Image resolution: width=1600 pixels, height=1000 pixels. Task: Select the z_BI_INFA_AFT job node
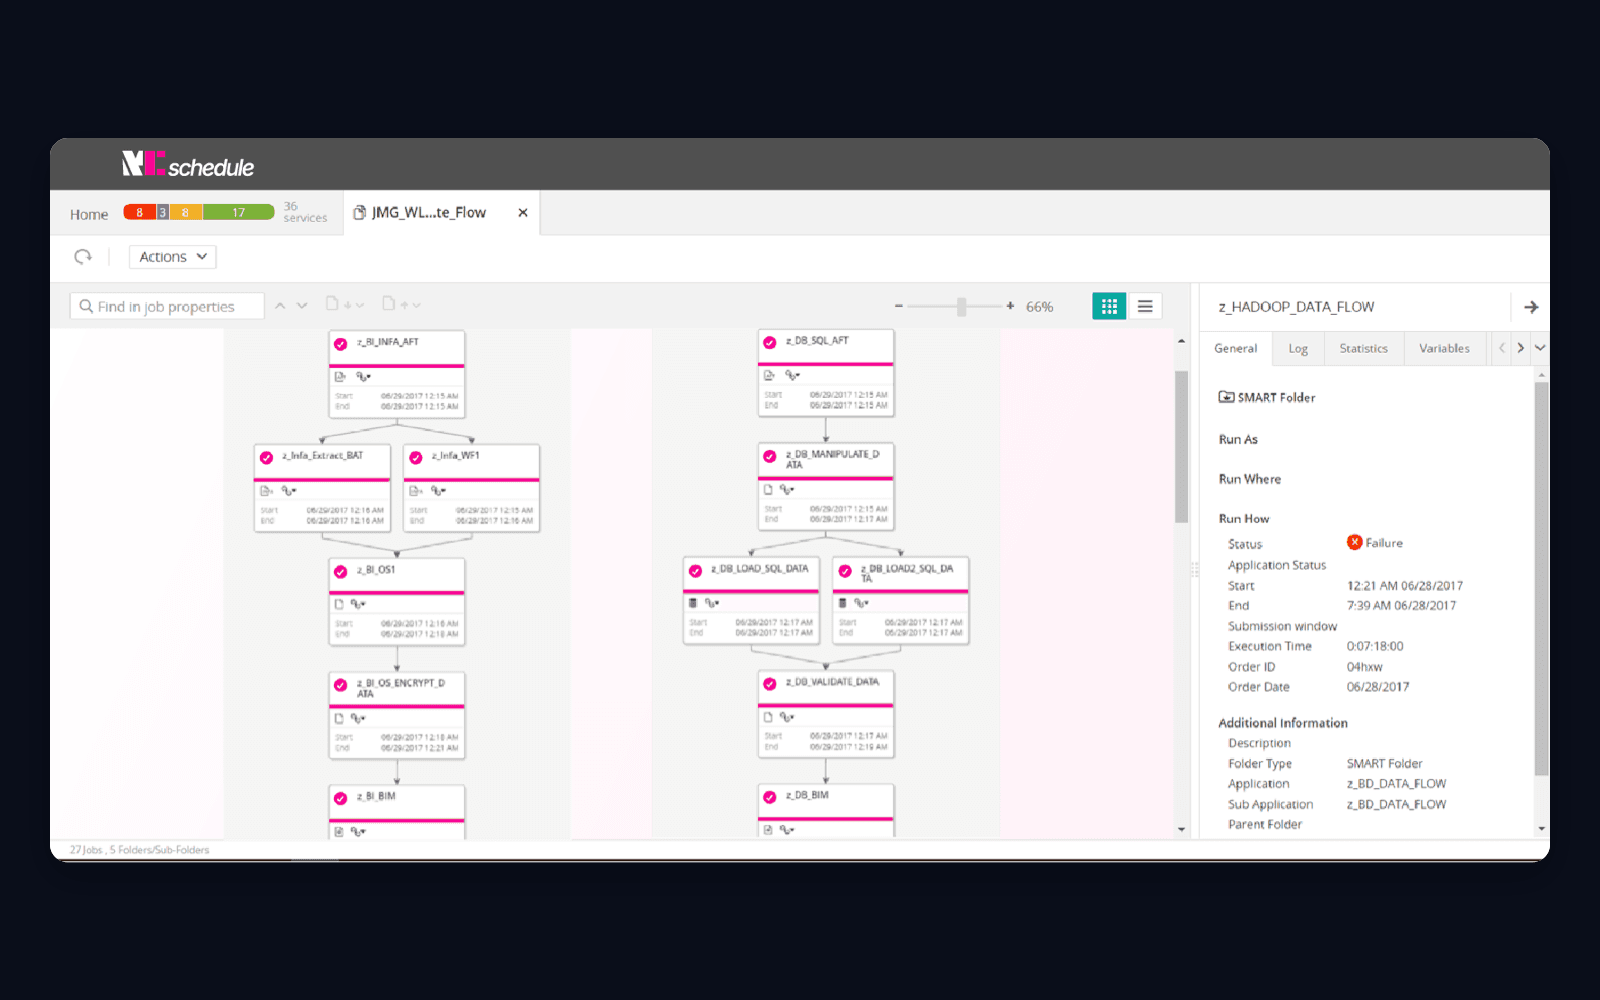[397, 374]
